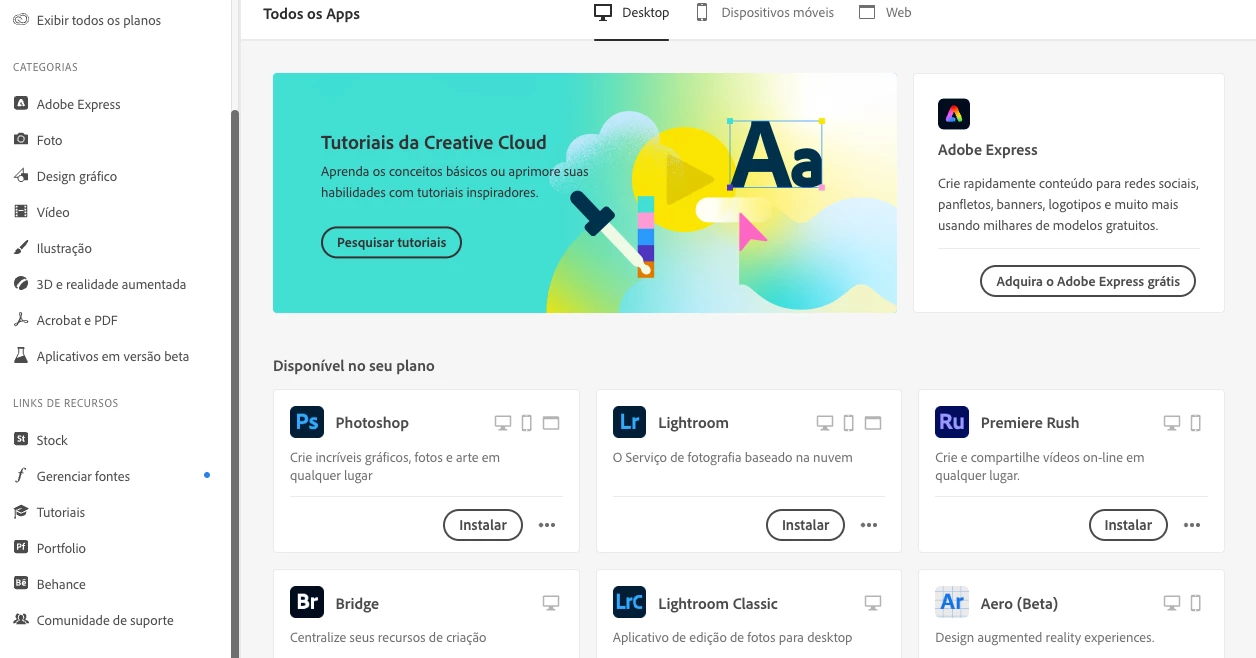Screen dimensions: 1256x658
Task: Click the Adobe Express sidebar icon
Action: tap(20, 104)
